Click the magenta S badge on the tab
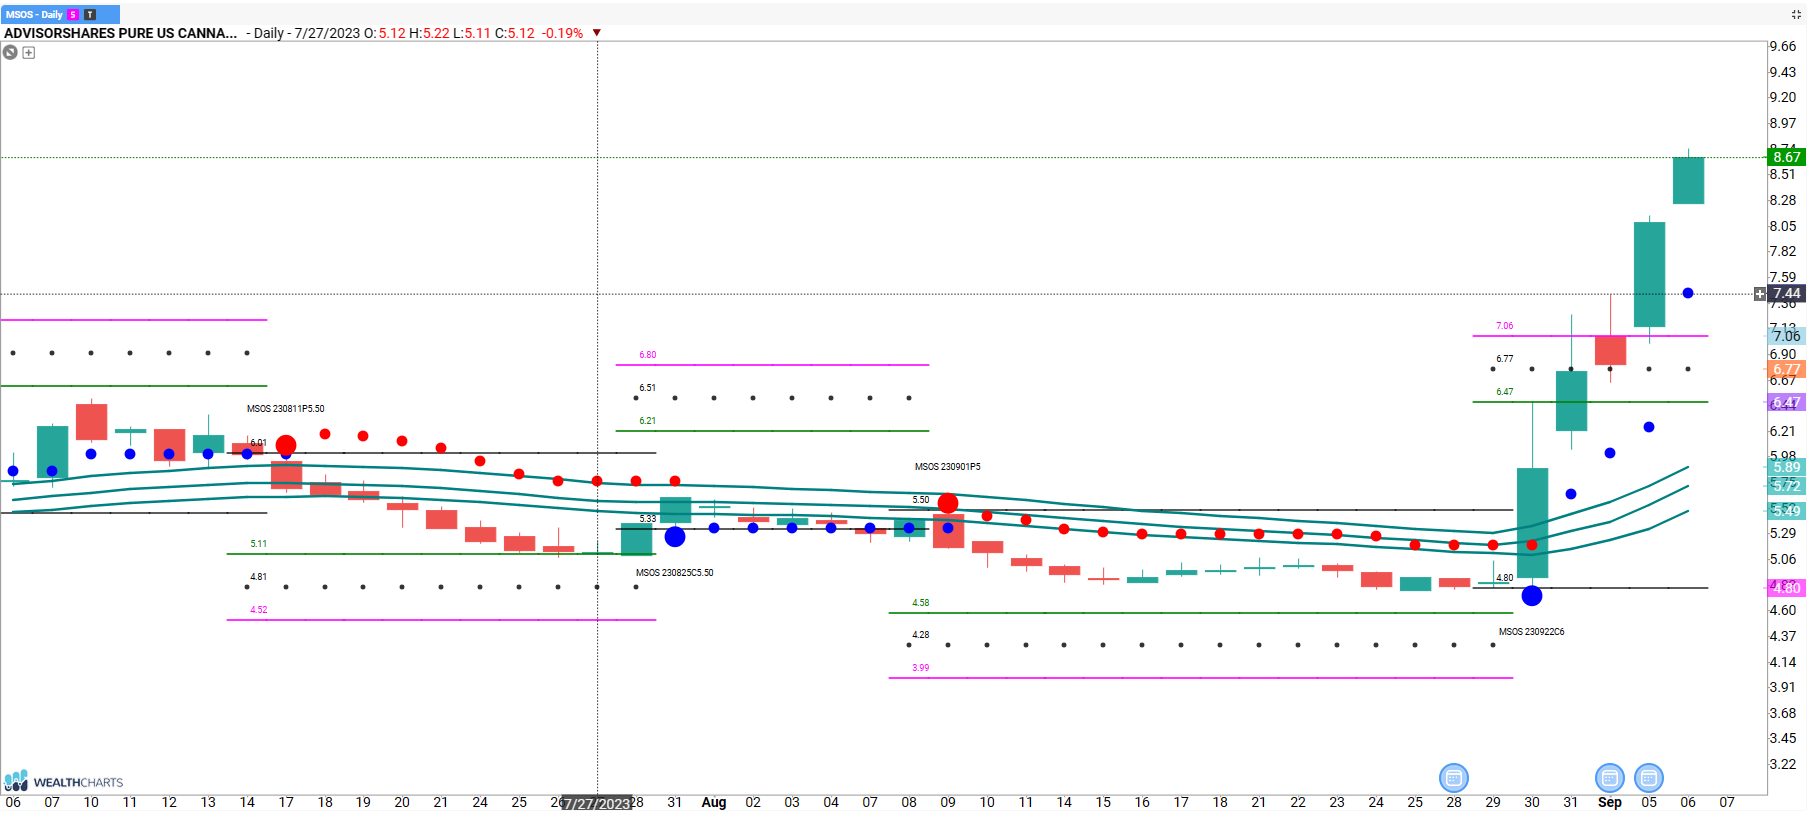The height and width of the screenshot is (819, 1814). 73,15
